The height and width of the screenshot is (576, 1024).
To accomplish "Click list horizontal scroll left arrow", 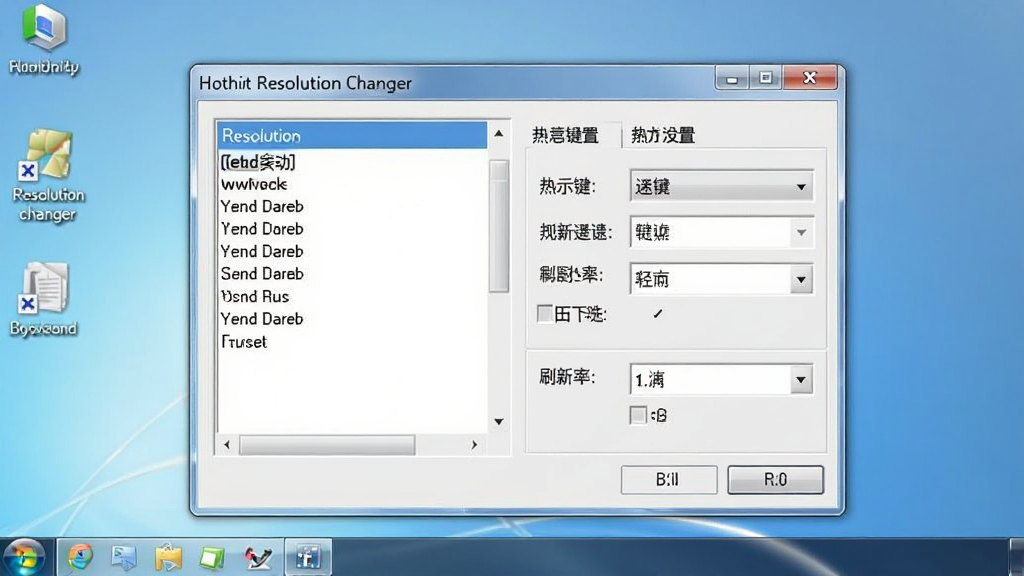I will (227, 445).
